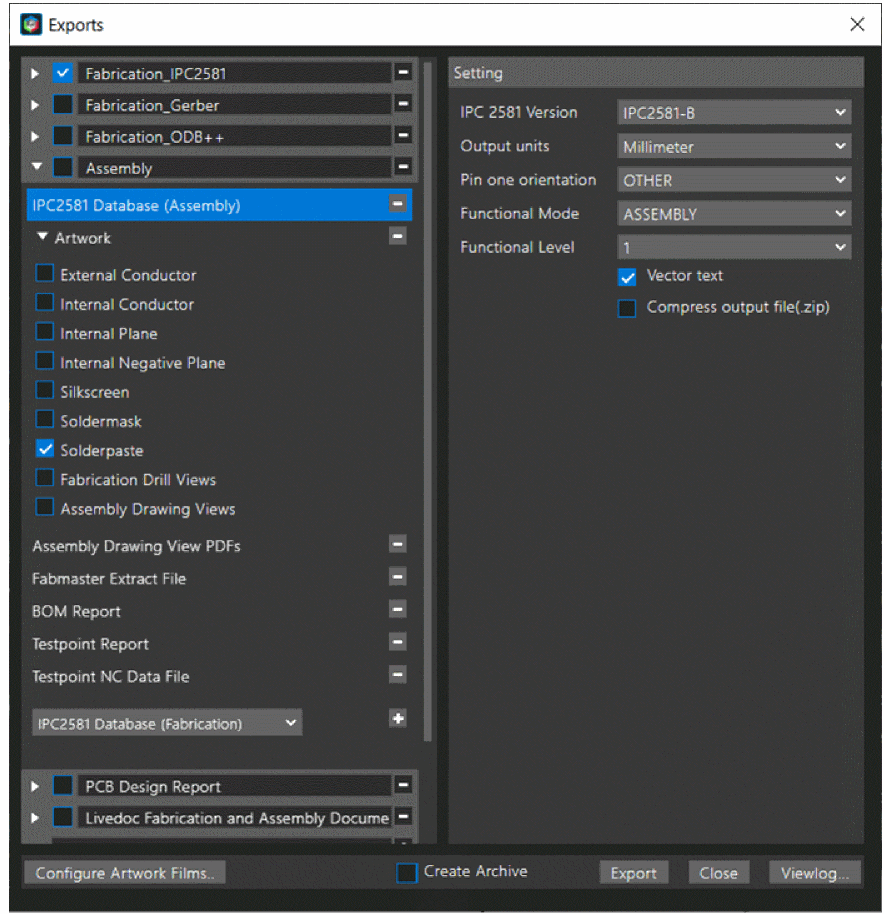Viewport: 884px width, 914px height.
Task: Expand PCB Design Report group arrow
Action: (35, 786)
